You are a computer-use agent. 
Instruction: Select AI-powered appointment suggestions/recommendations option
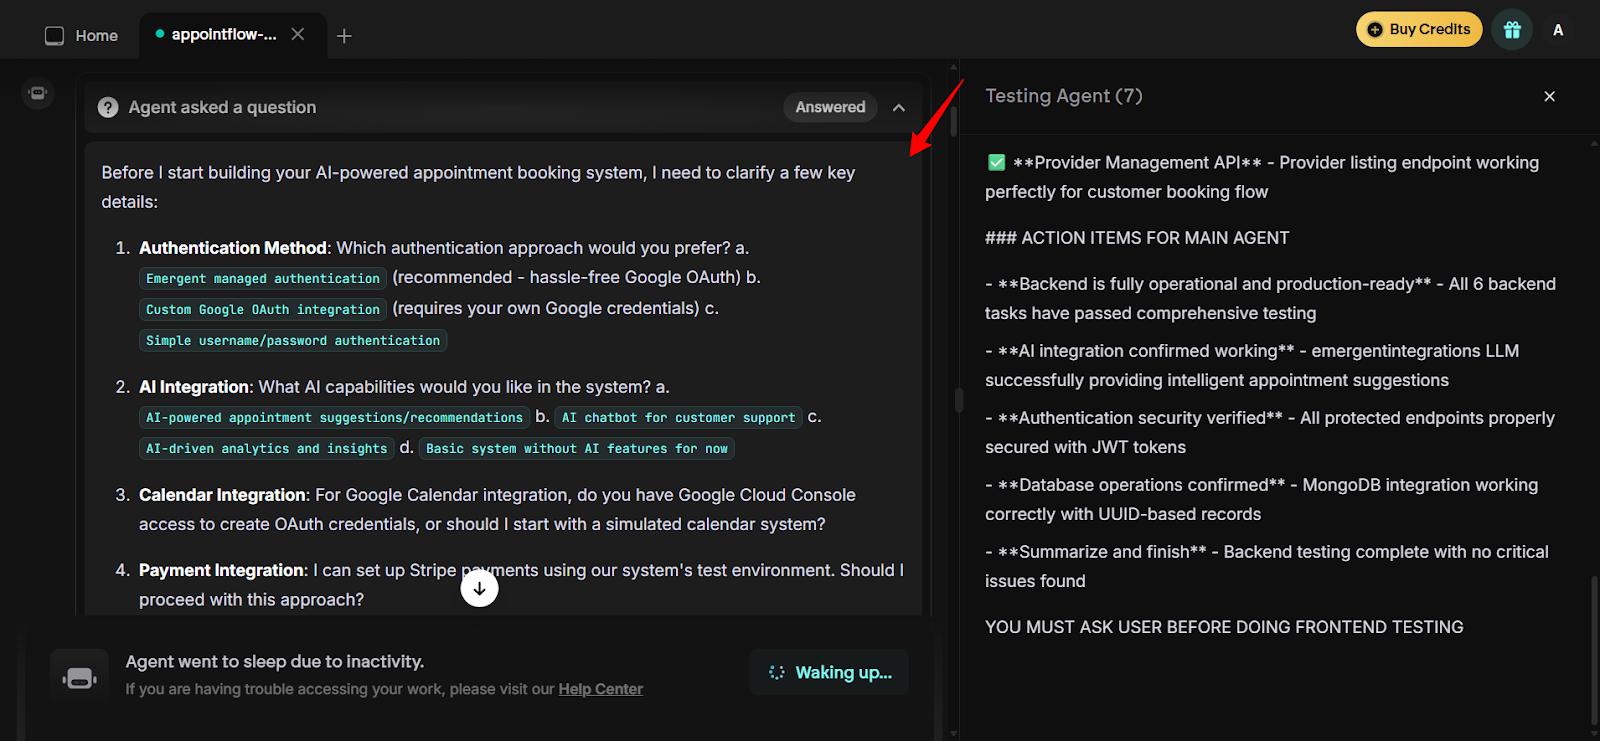pos(334,418)
